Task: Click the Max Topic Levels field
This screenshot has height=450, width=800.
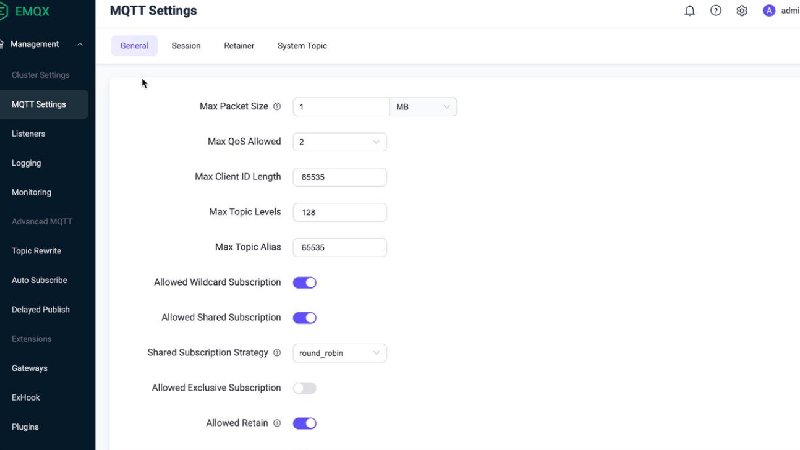Action: 339,212
